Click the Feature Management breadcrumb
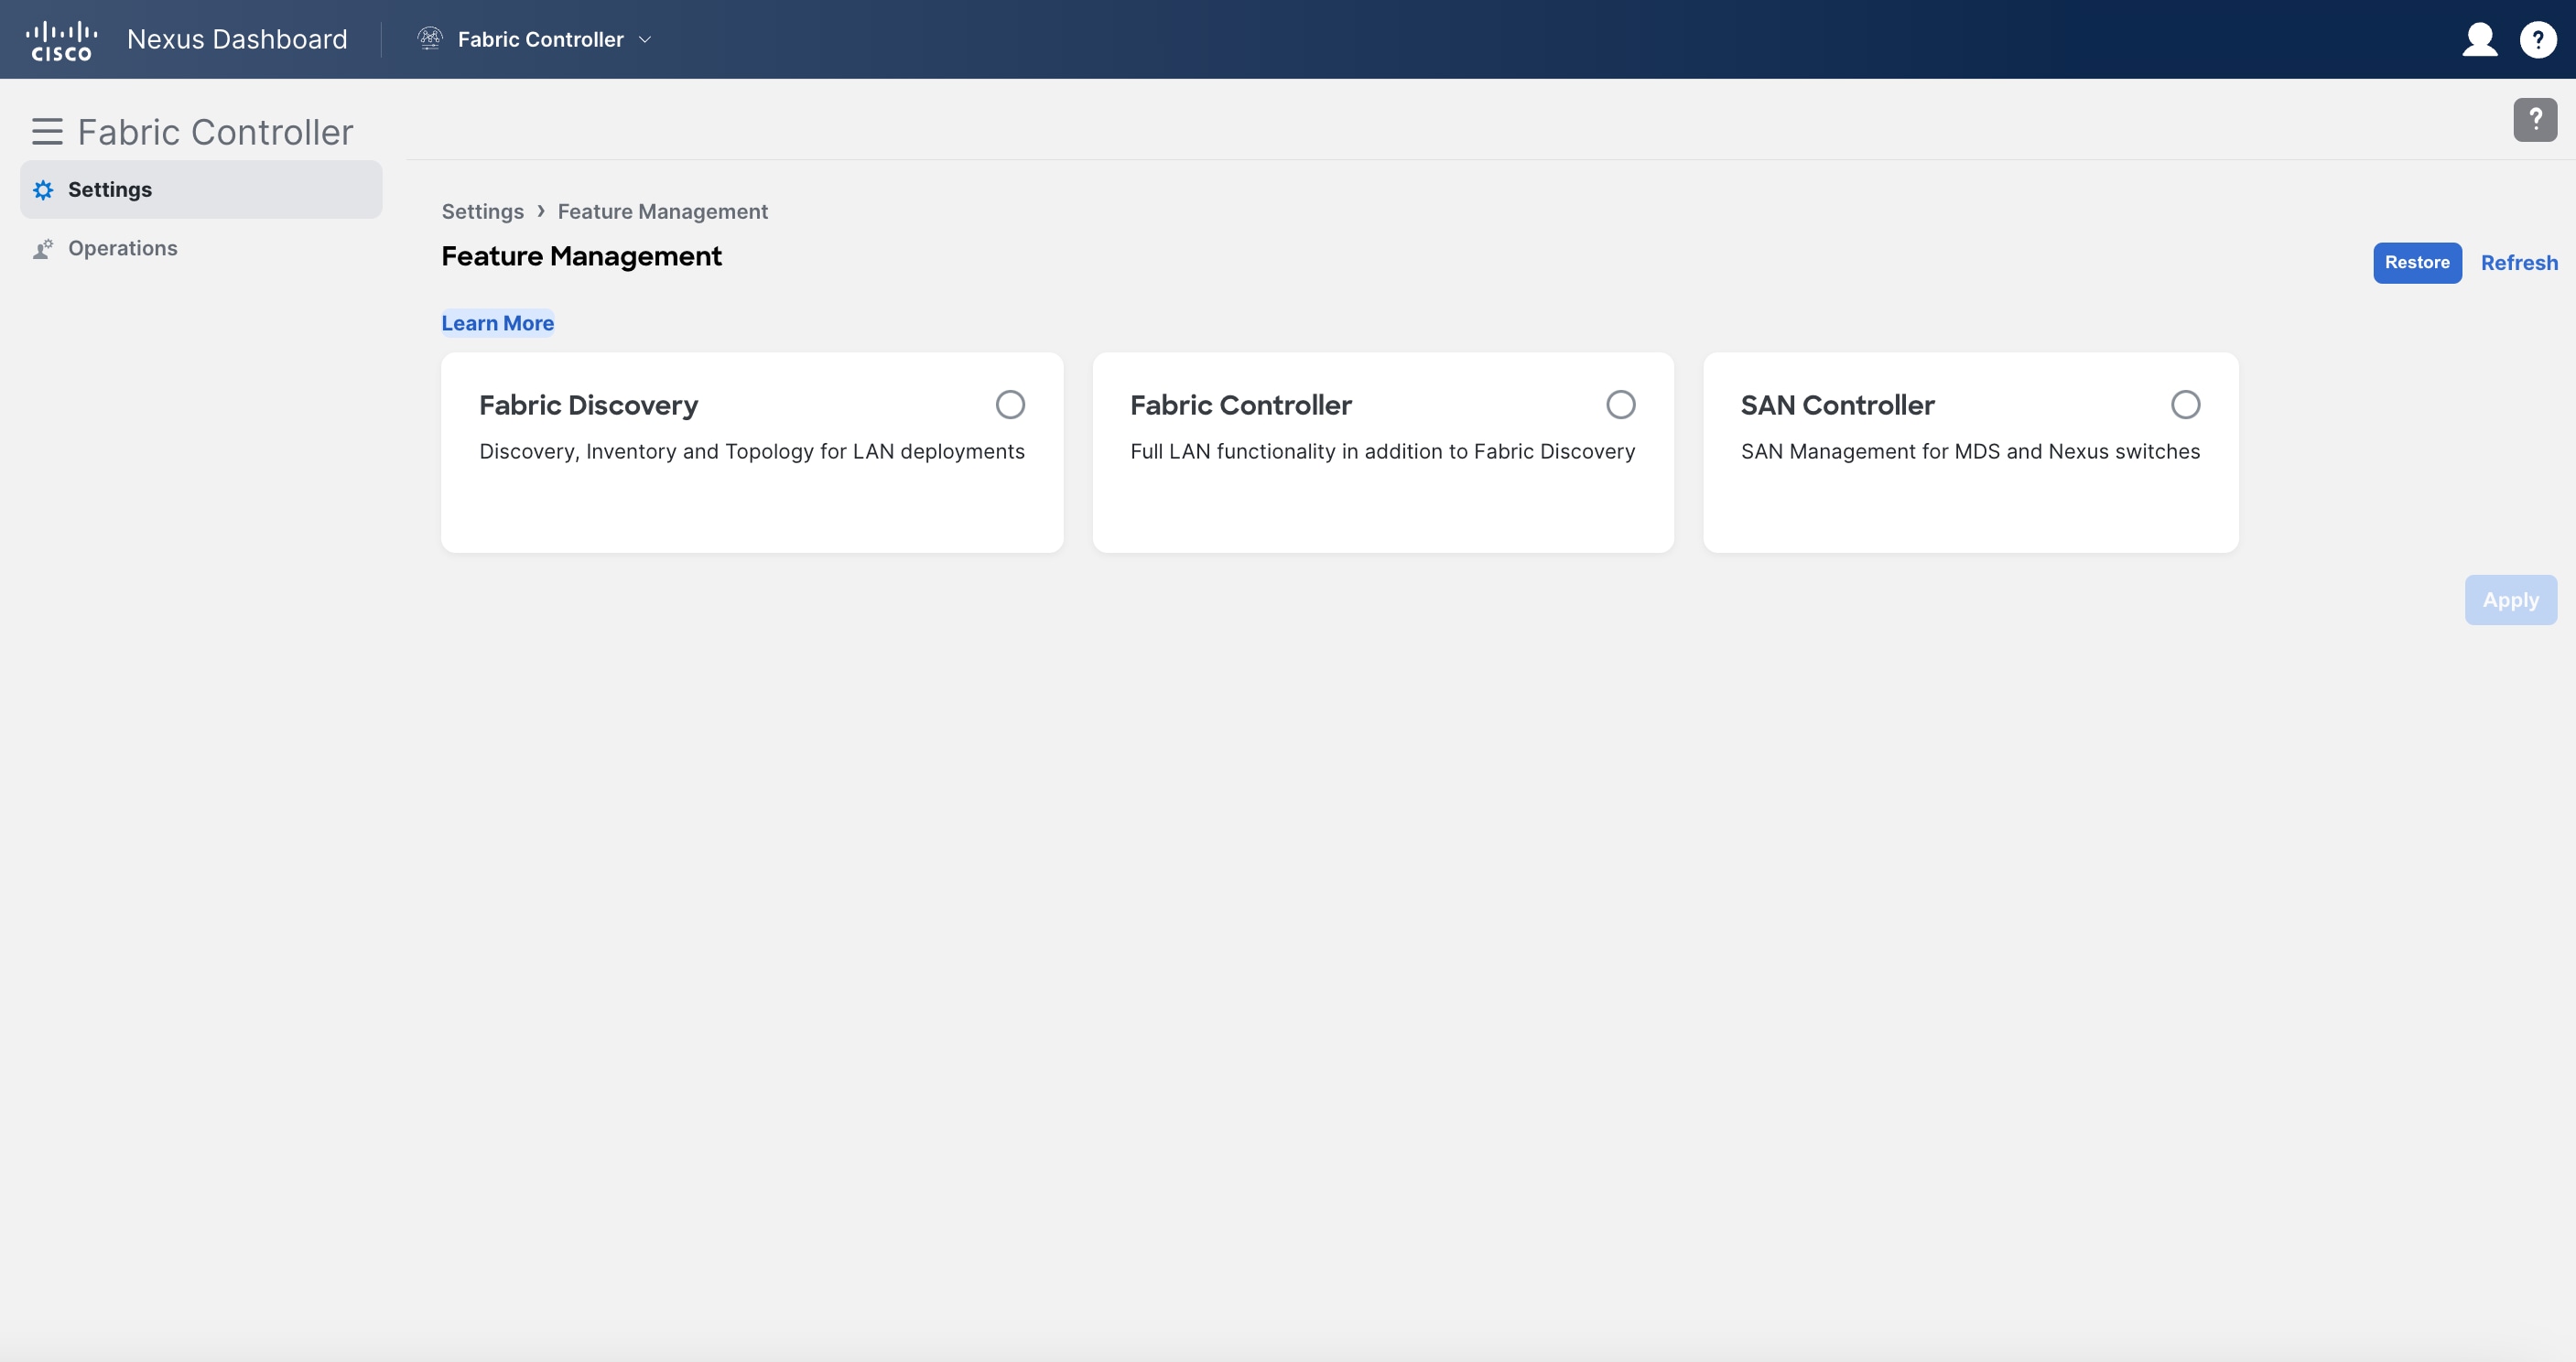The image size is (2576, 1362). coord(662,211)
